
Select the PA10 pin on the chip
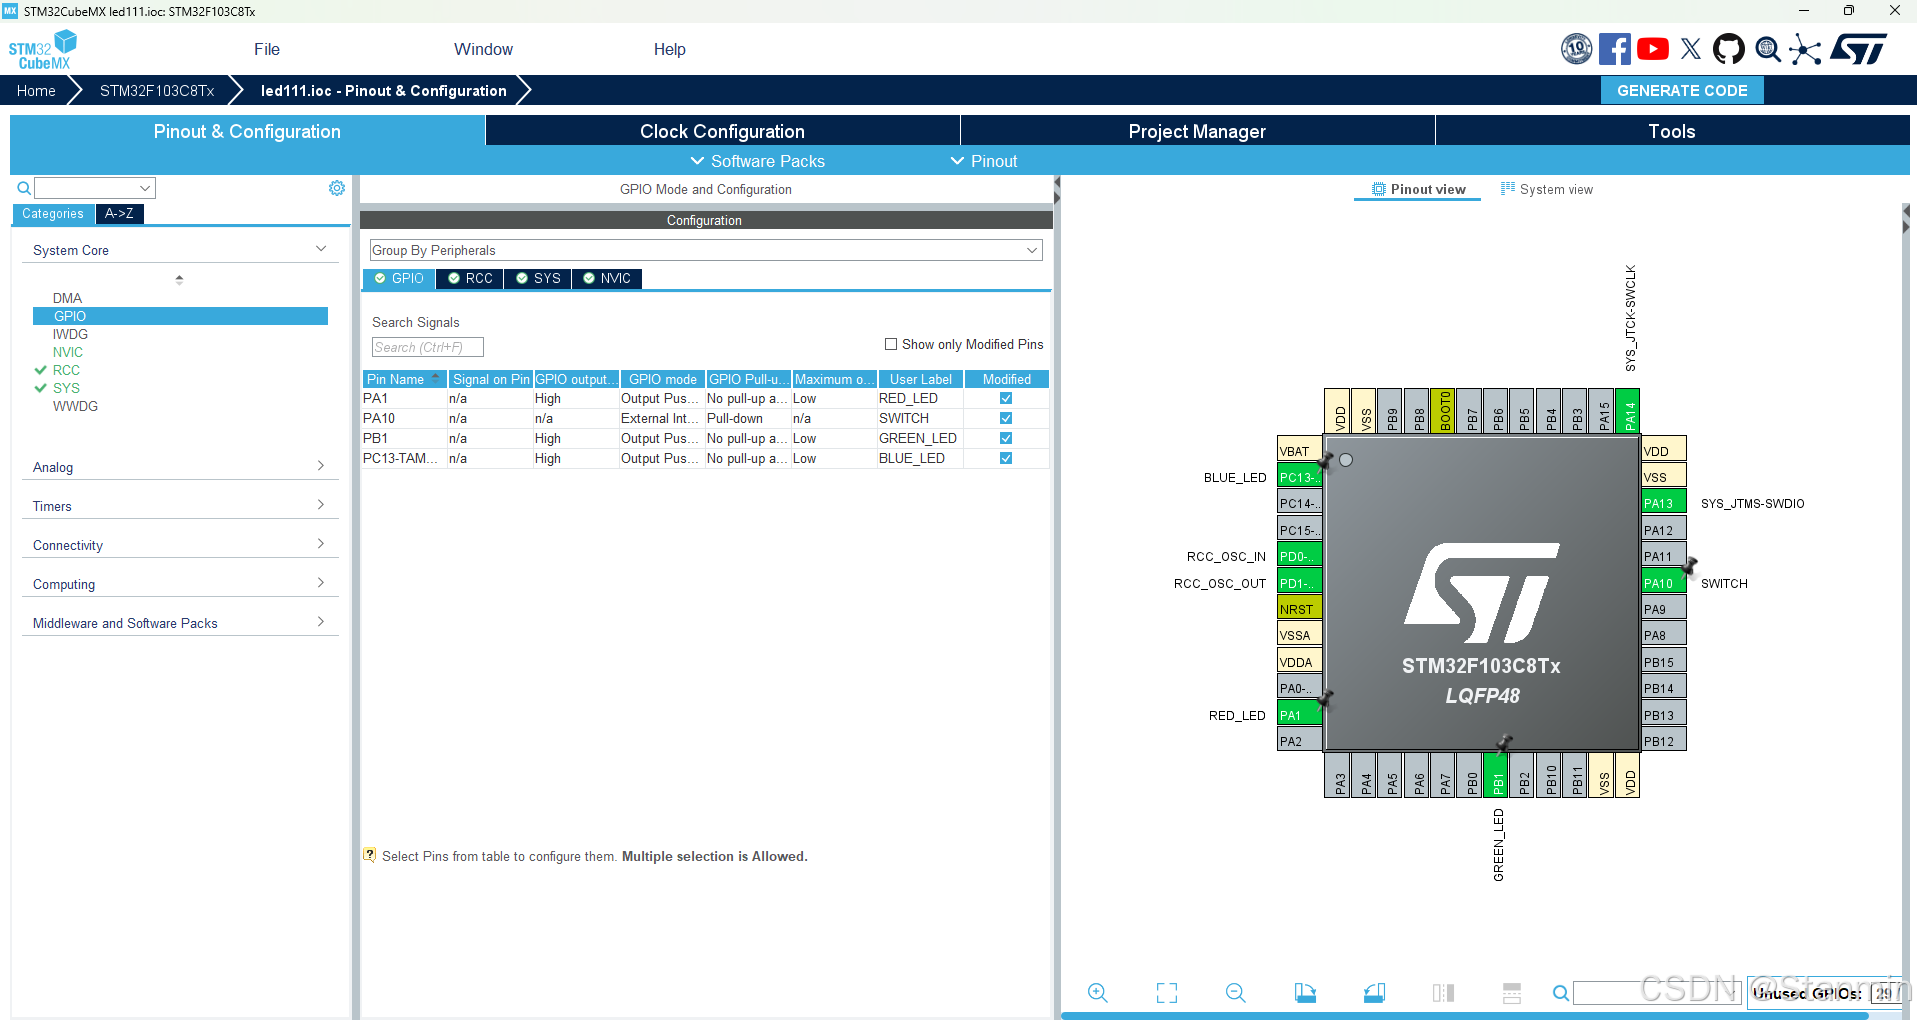coord(1664,583)
